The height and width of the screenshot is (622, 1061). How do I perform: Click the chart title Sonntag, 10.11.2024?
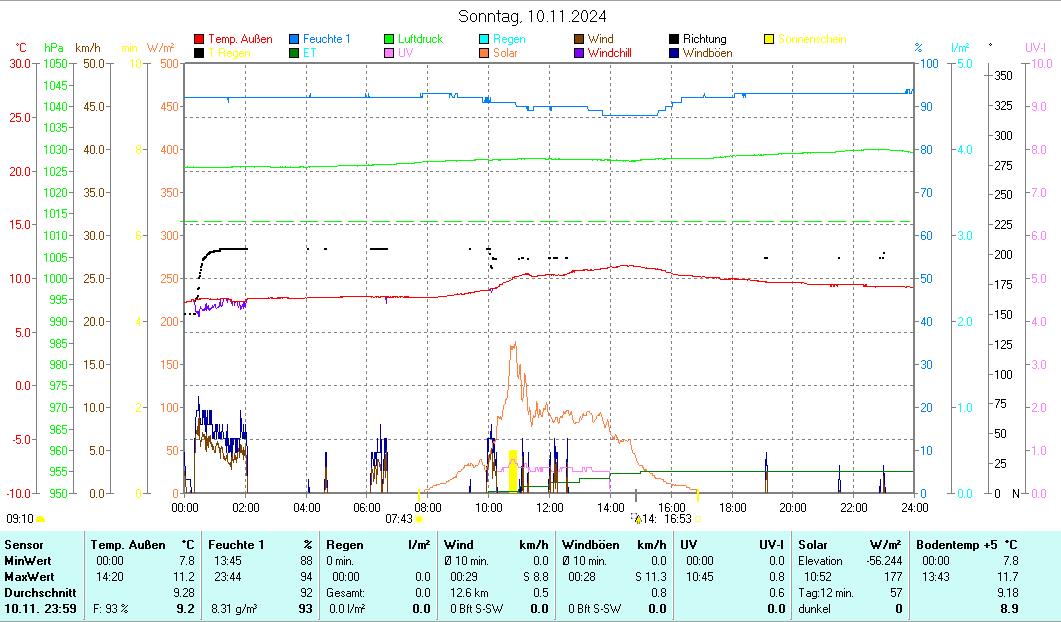click(x=531, y=16)
